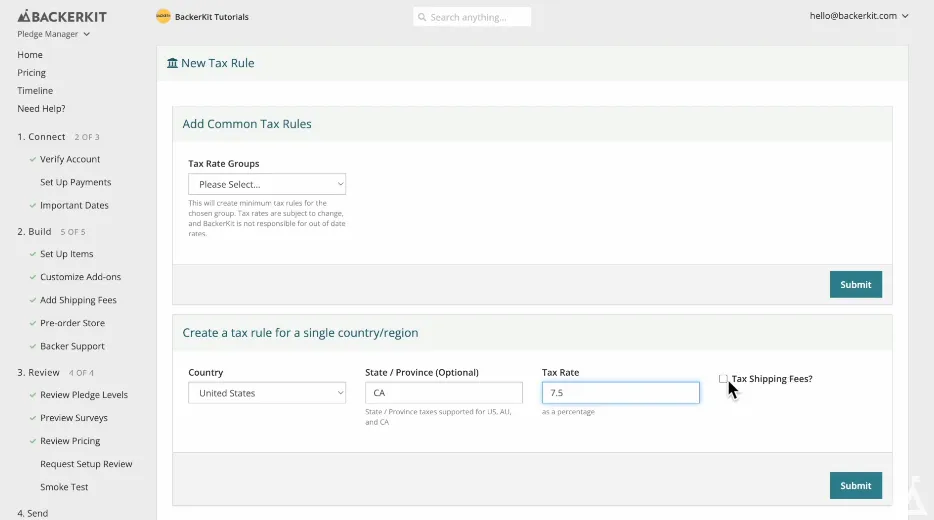Open the Country dropdown showing United States
Screen dimensions: 934x520
(x=267, y=393)
